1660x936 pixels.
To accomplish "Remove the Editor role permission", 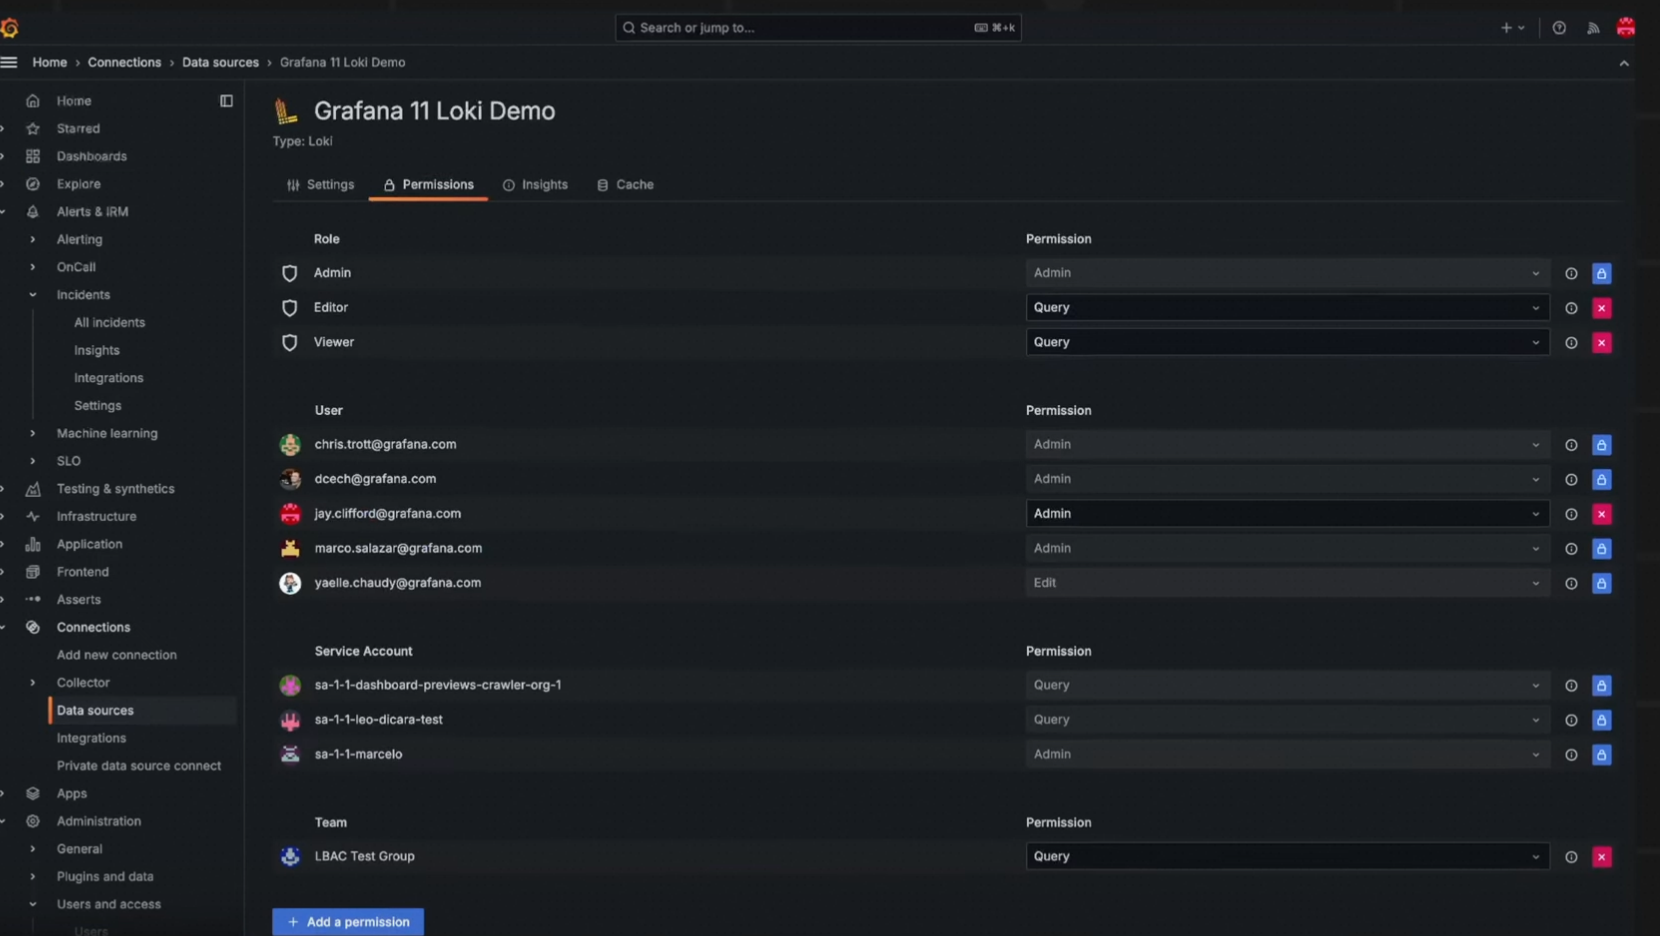I will 1602,308.
